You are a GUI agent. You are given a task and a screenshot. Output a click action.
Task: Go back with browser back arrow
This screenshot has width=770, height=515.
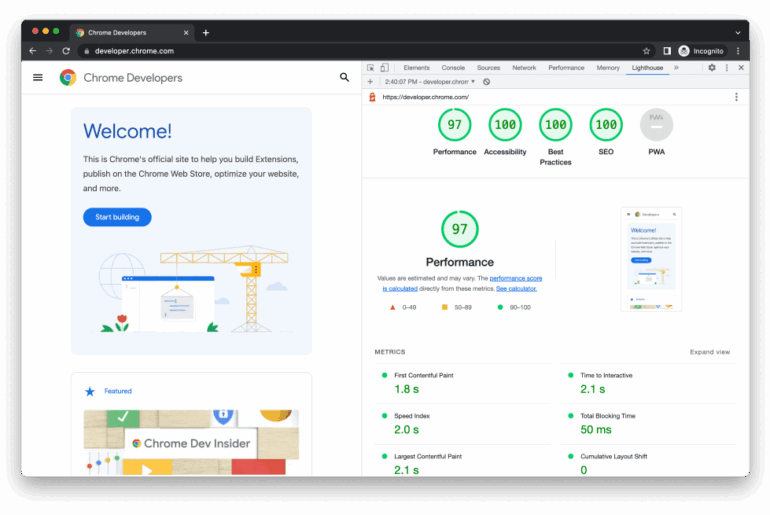point(32,51)
